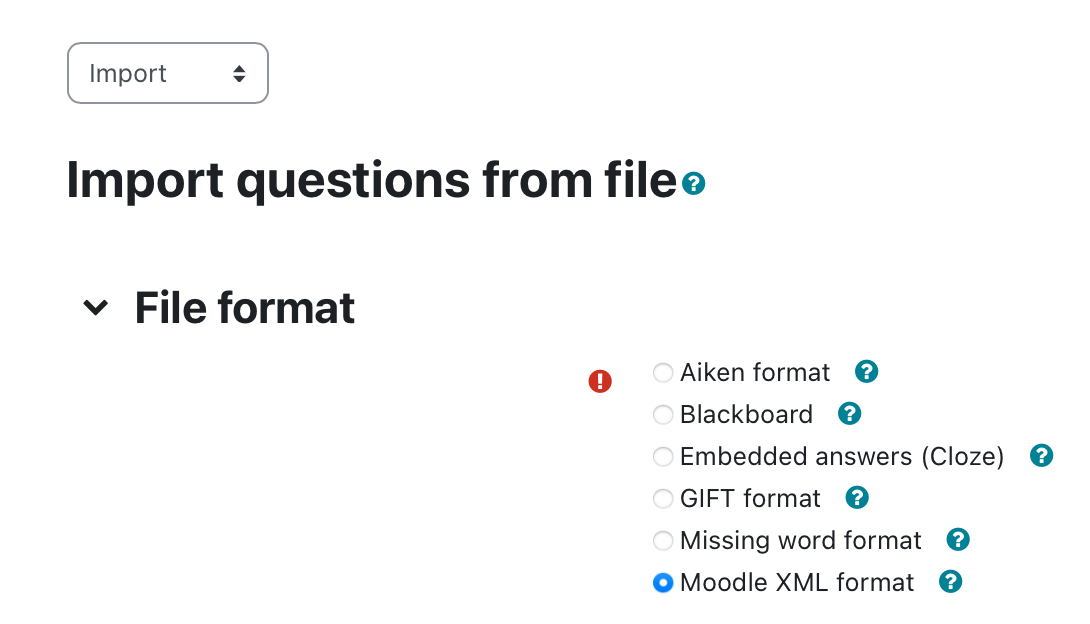
Task: Click the File format section heading
Action: (245, 308)
